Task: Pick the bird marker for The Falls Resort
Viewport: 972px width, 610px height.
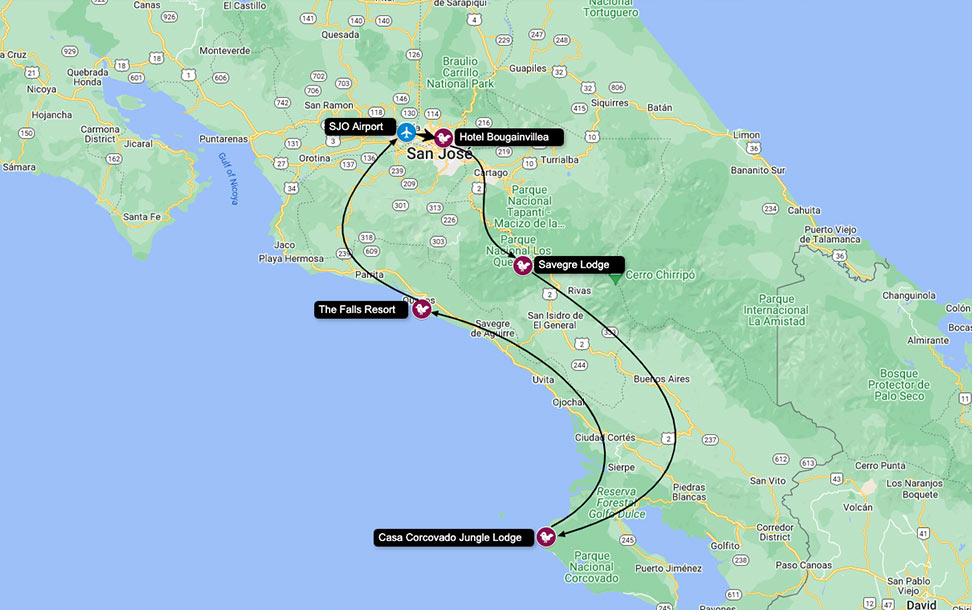Action: (x=422, y=309)
